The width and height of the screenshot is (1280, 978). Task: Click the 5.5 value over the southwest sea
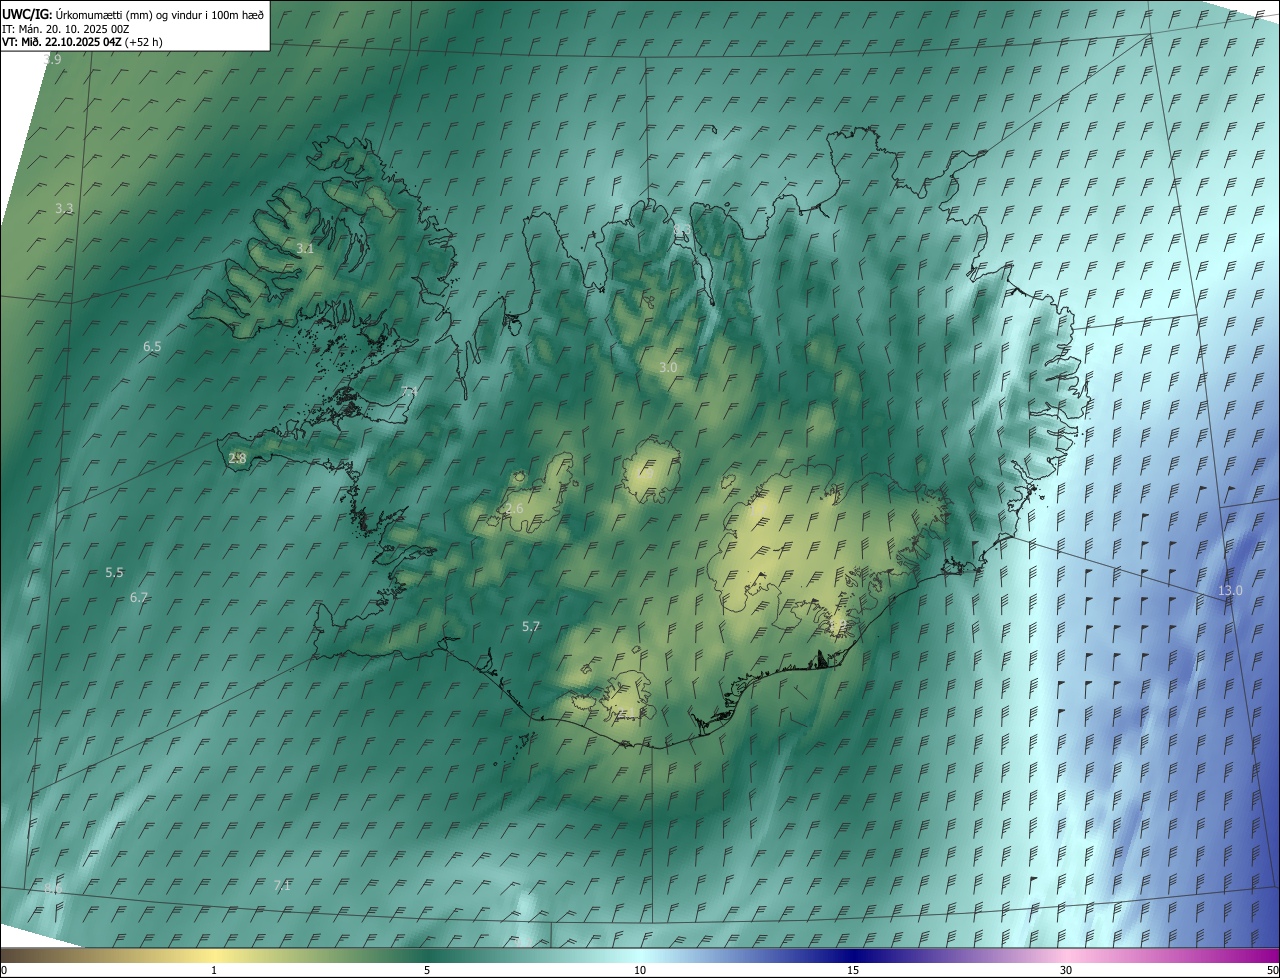(114, 573)
